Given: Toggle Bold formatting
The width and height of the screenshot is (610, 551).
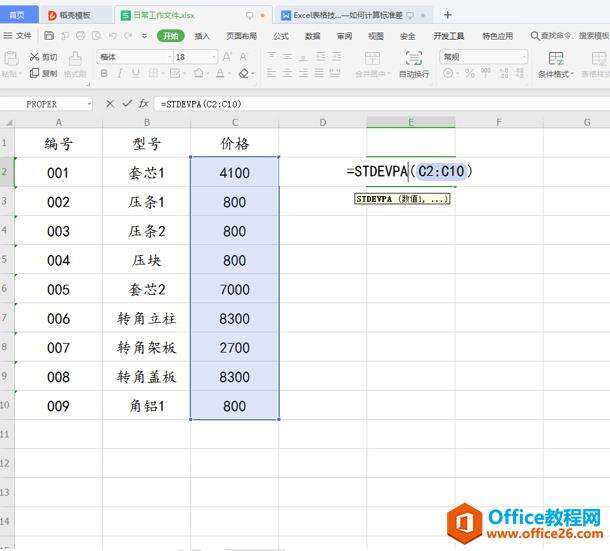Looking at the screenshot, I should point(104,73).
